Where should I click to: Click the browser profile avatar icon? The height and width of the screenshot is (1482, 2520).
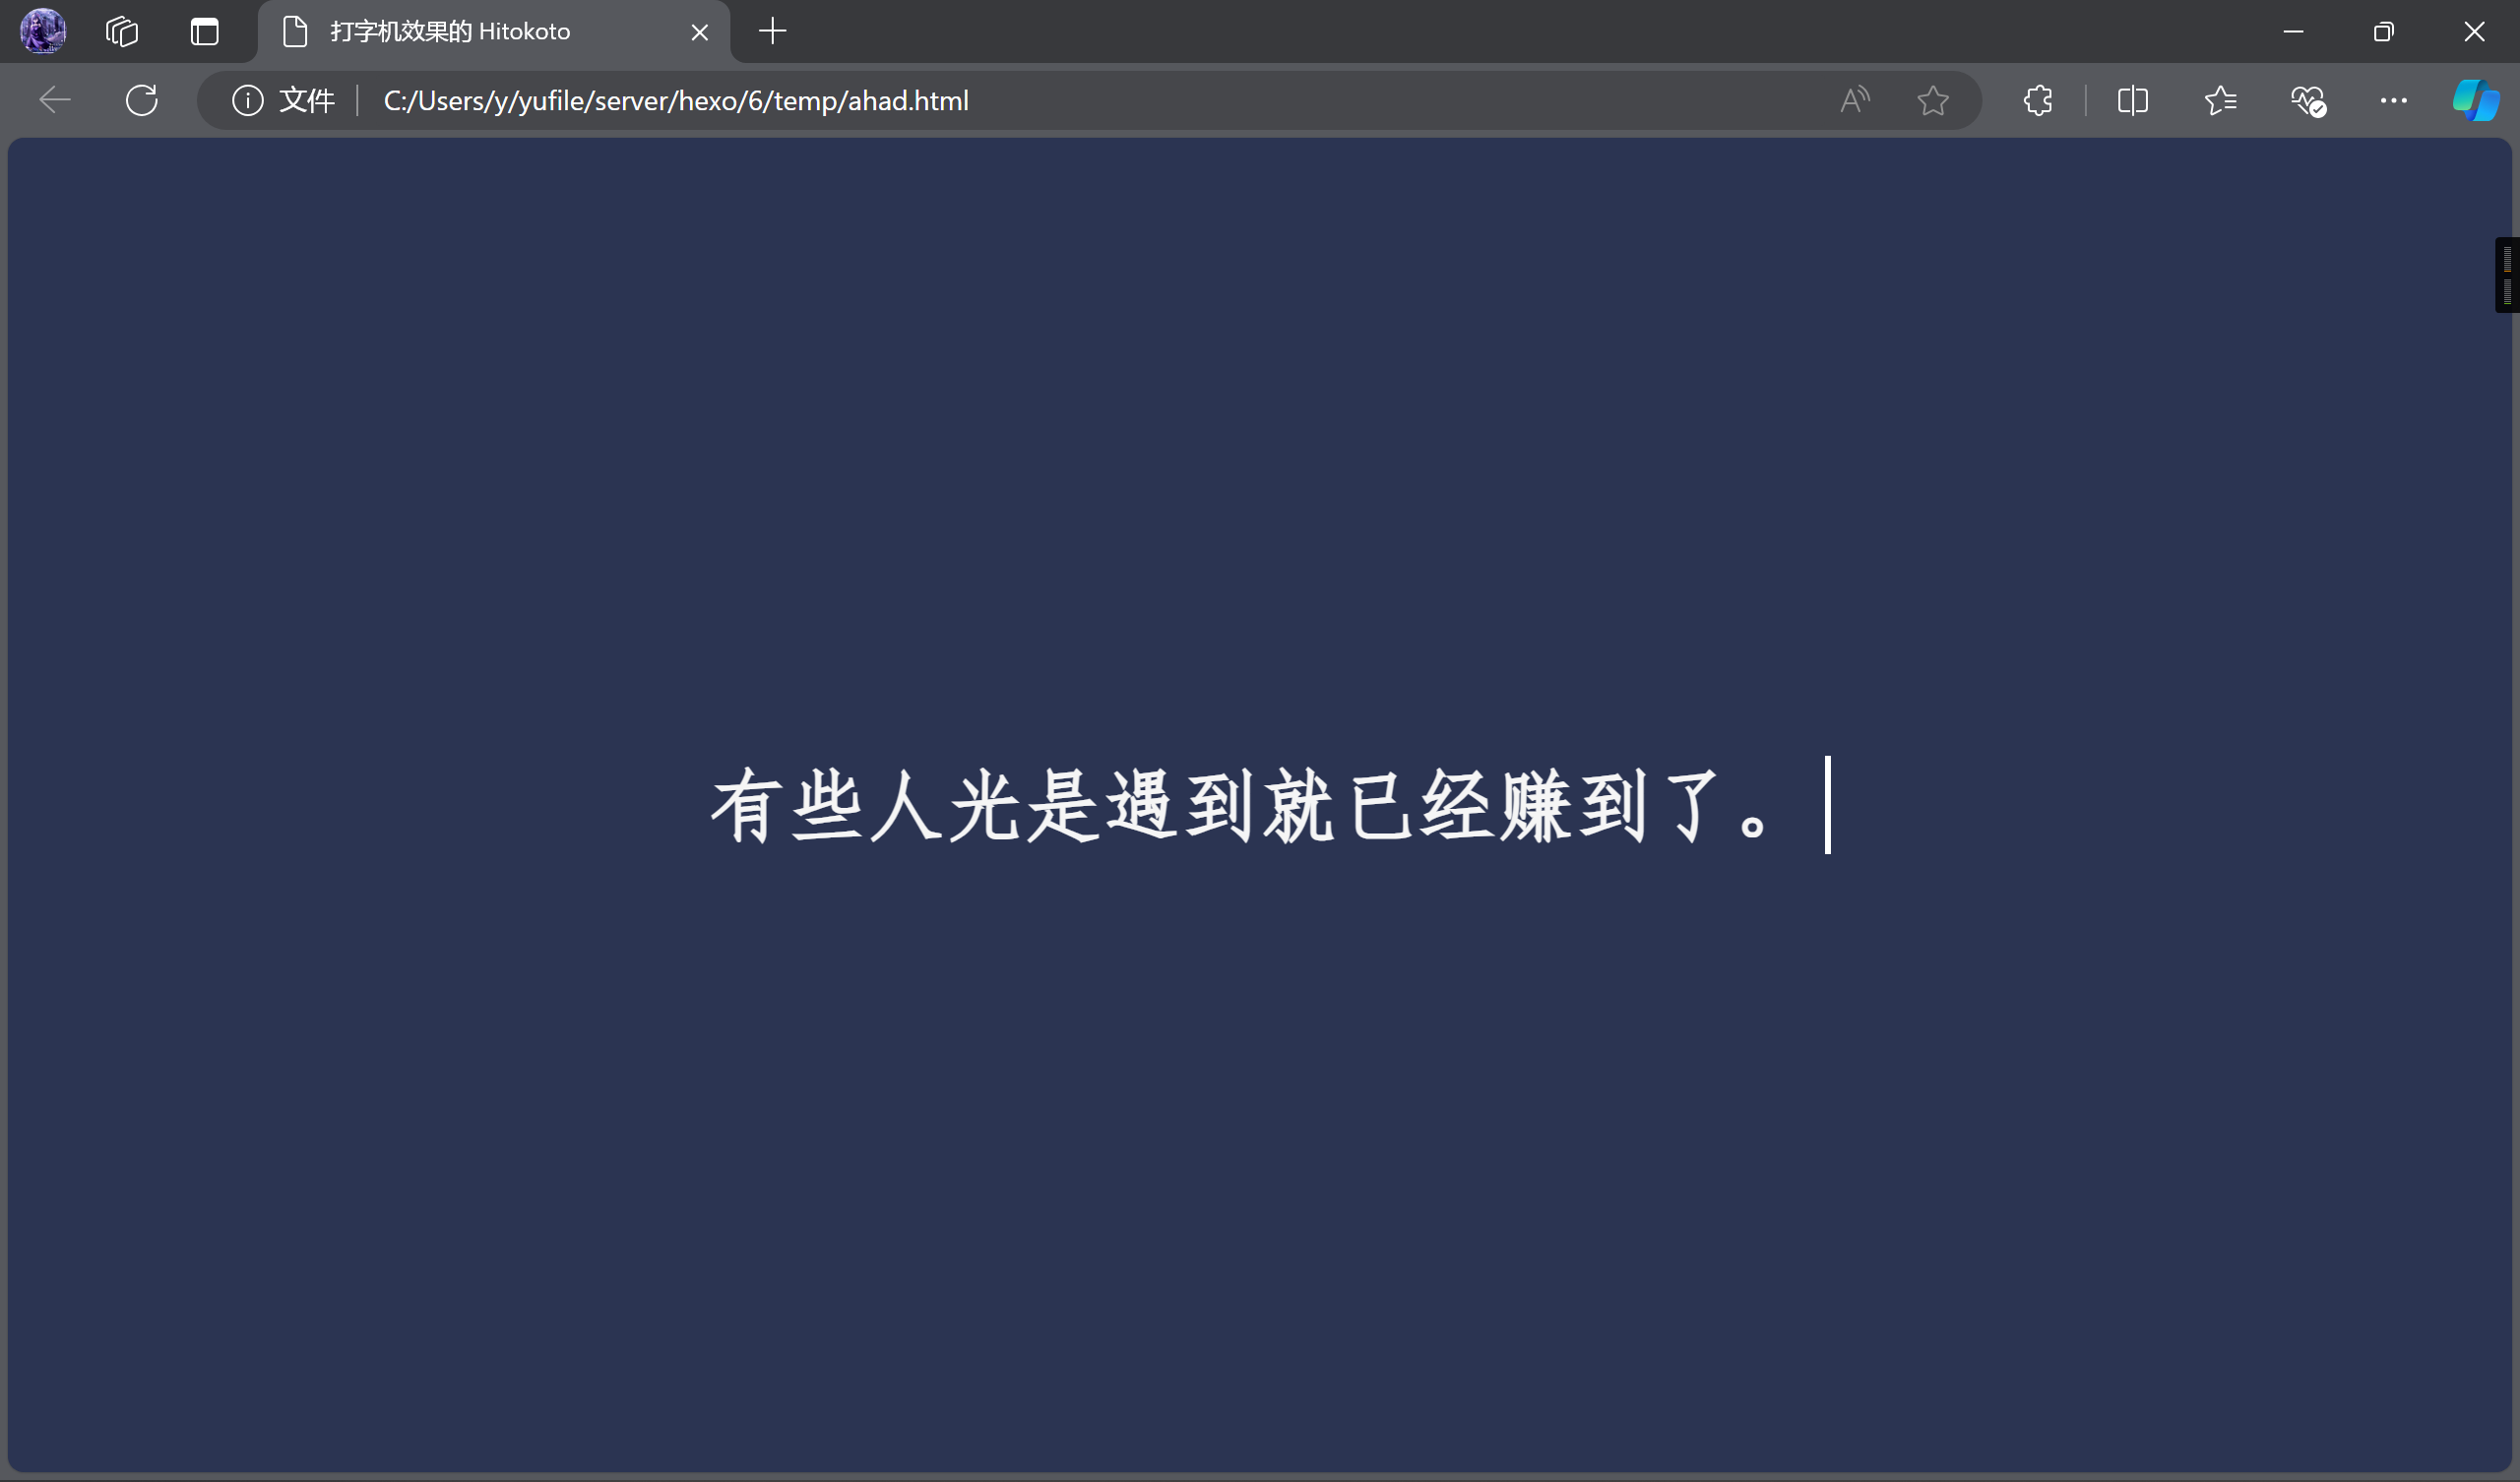(x=43, y=31)
